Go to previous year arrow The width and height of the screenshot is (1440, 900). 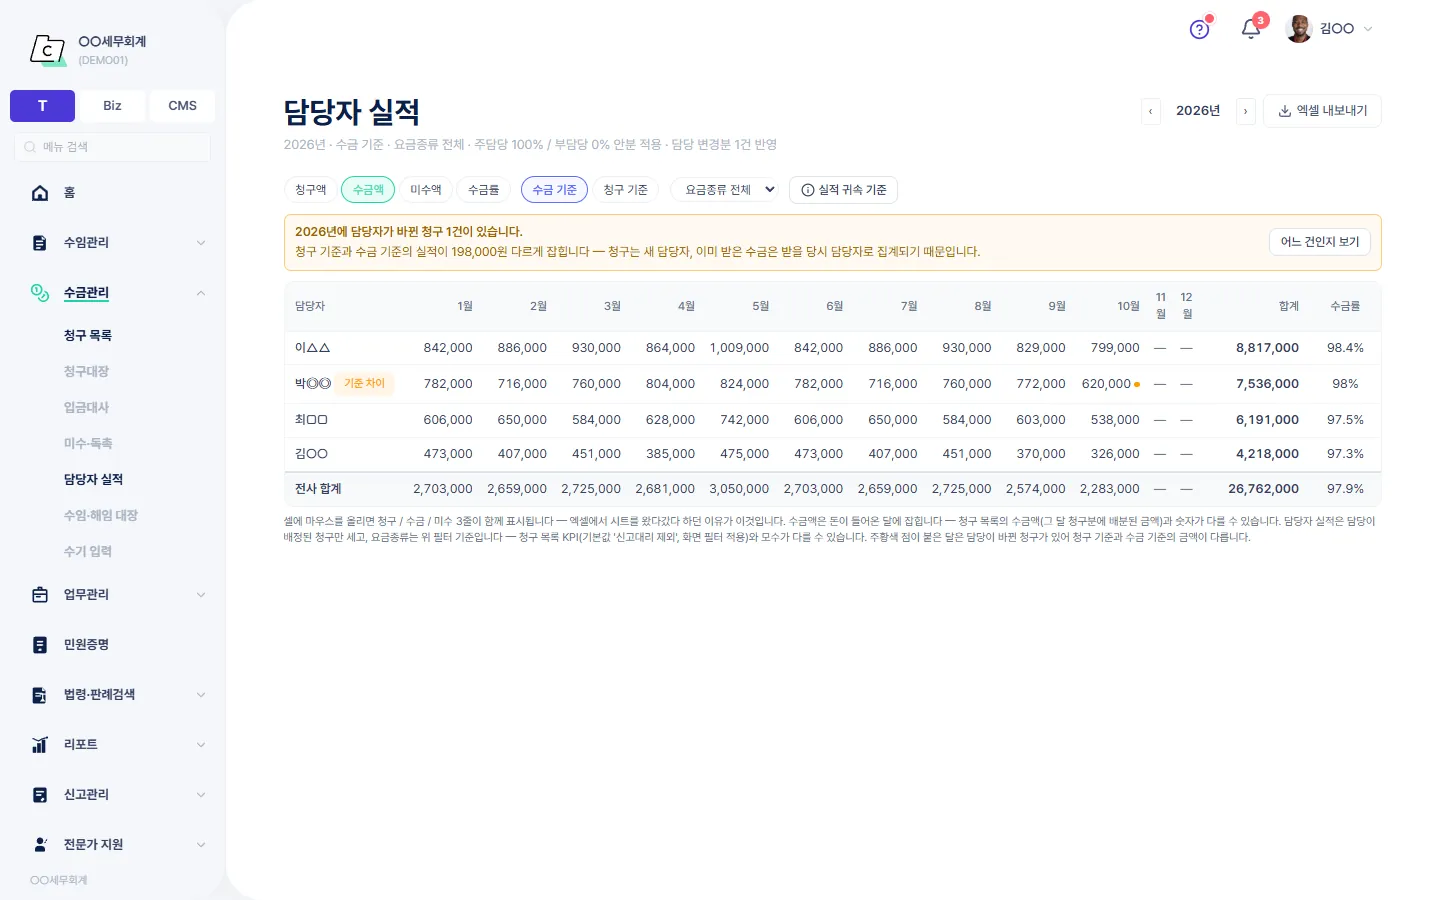(1151, 111)
